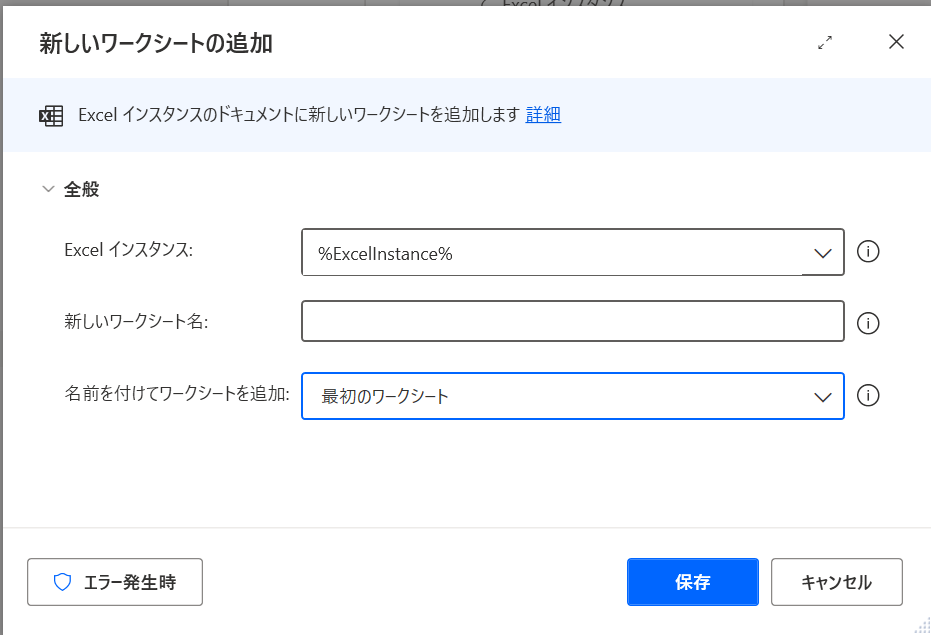The image size is (931, 635).
Task: Click the %ExcelInstance% combo box text
Action: (386, 253)
